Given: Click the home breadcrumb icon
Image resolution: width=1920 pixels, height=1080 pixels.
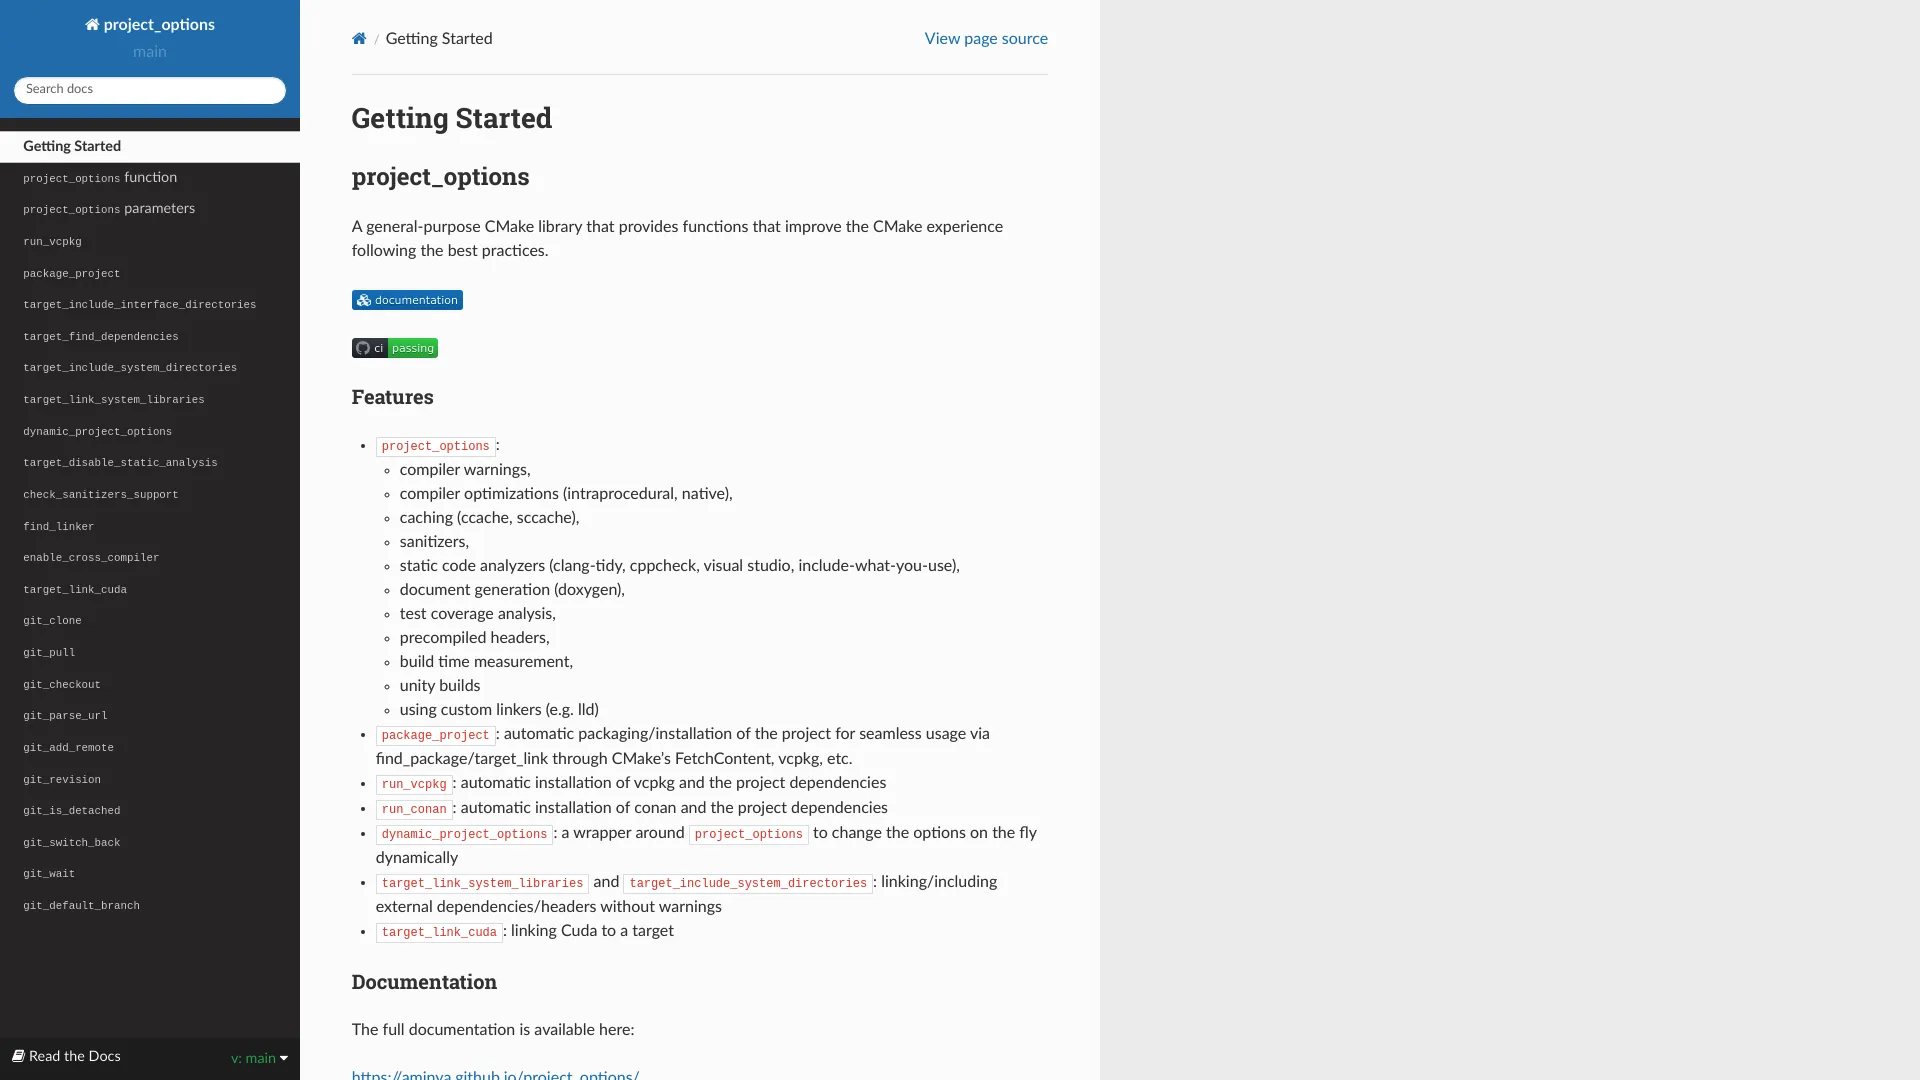Looking at the screenshot, I should (359, 38).
